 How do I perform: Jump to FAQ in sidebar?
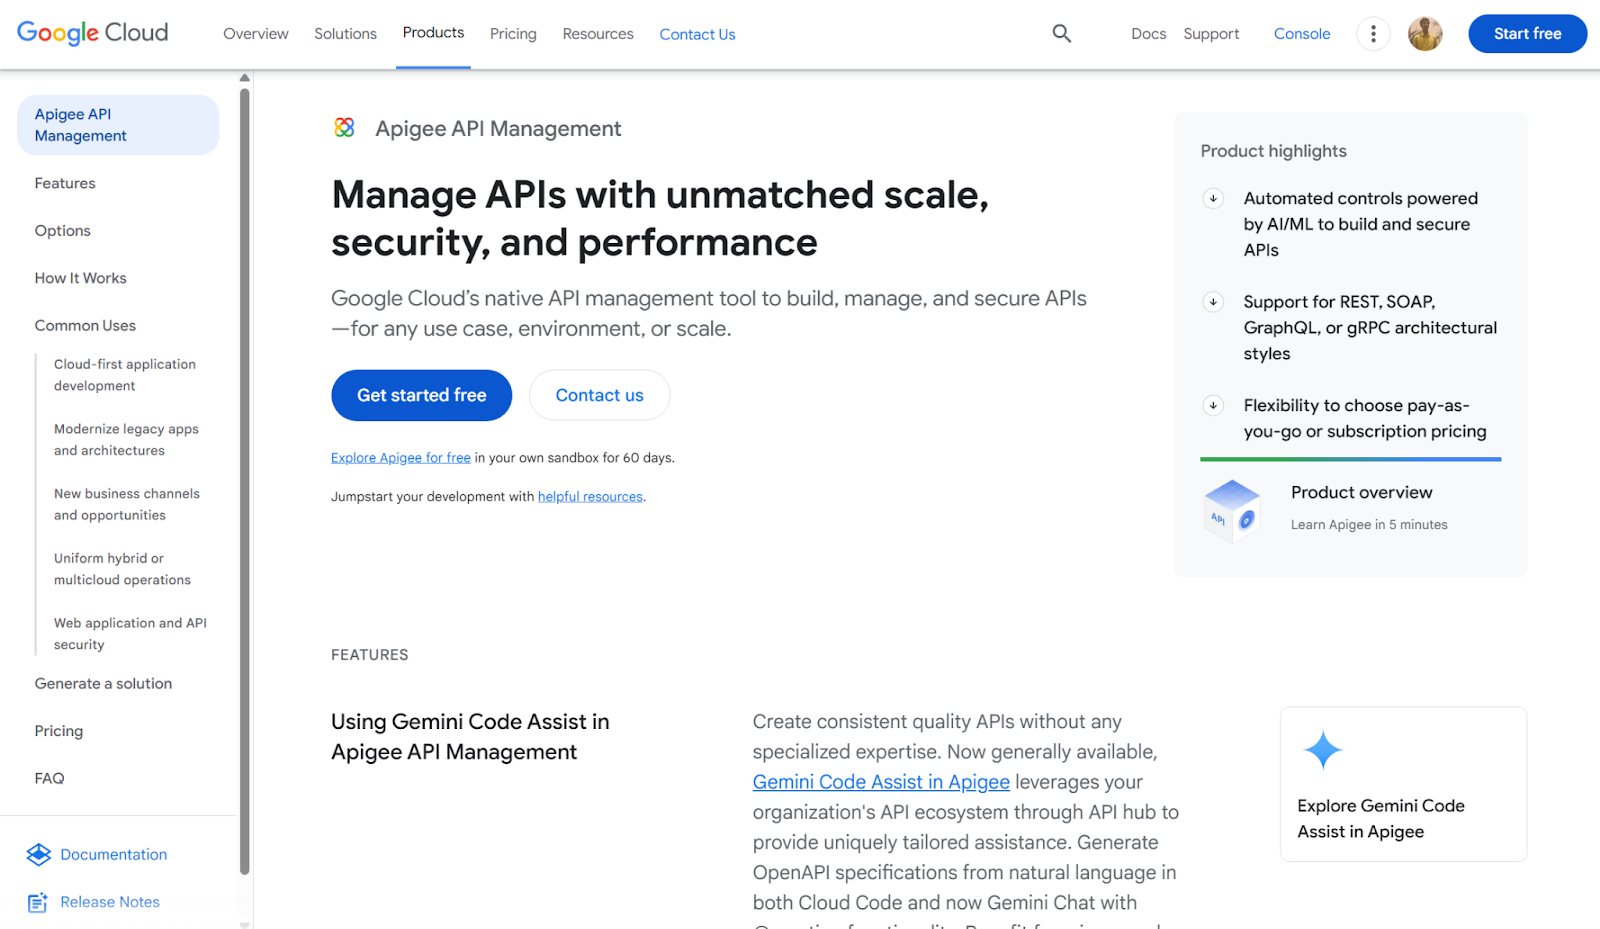click(49, 778)
